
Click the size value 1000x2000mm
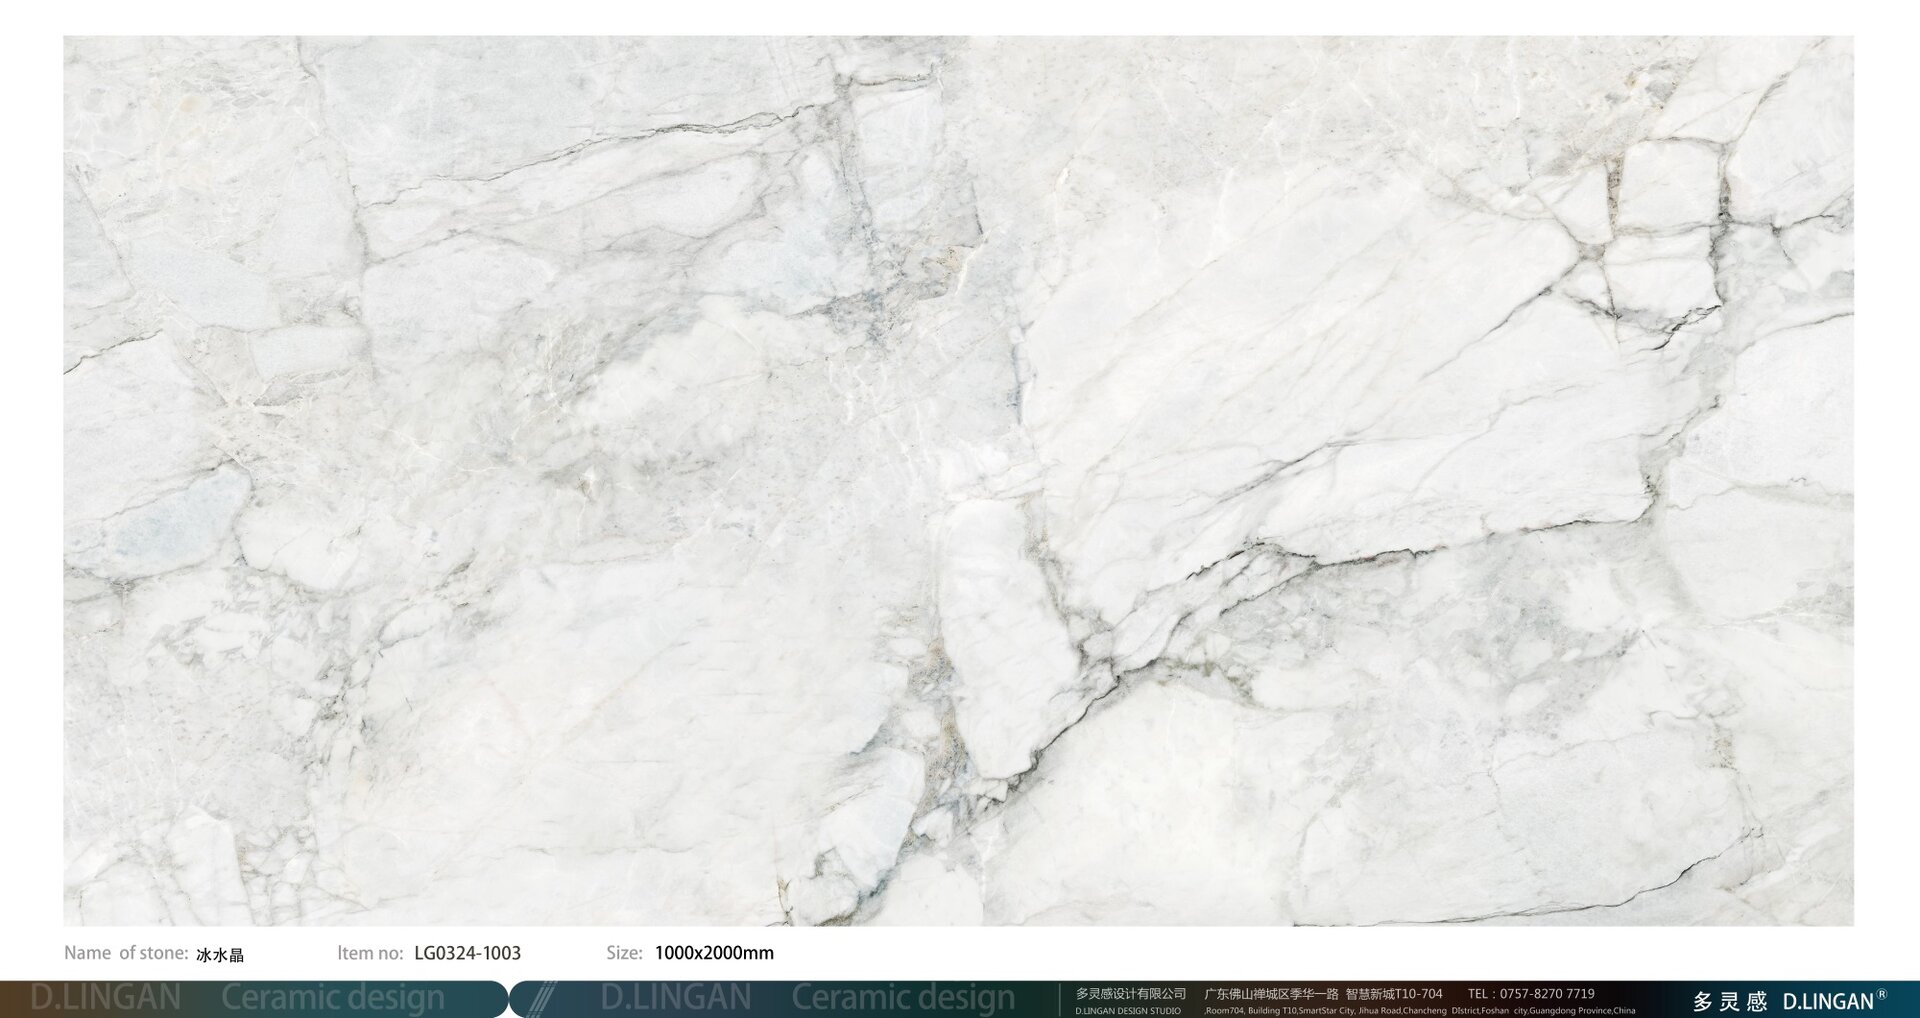(x=714, y=953)
